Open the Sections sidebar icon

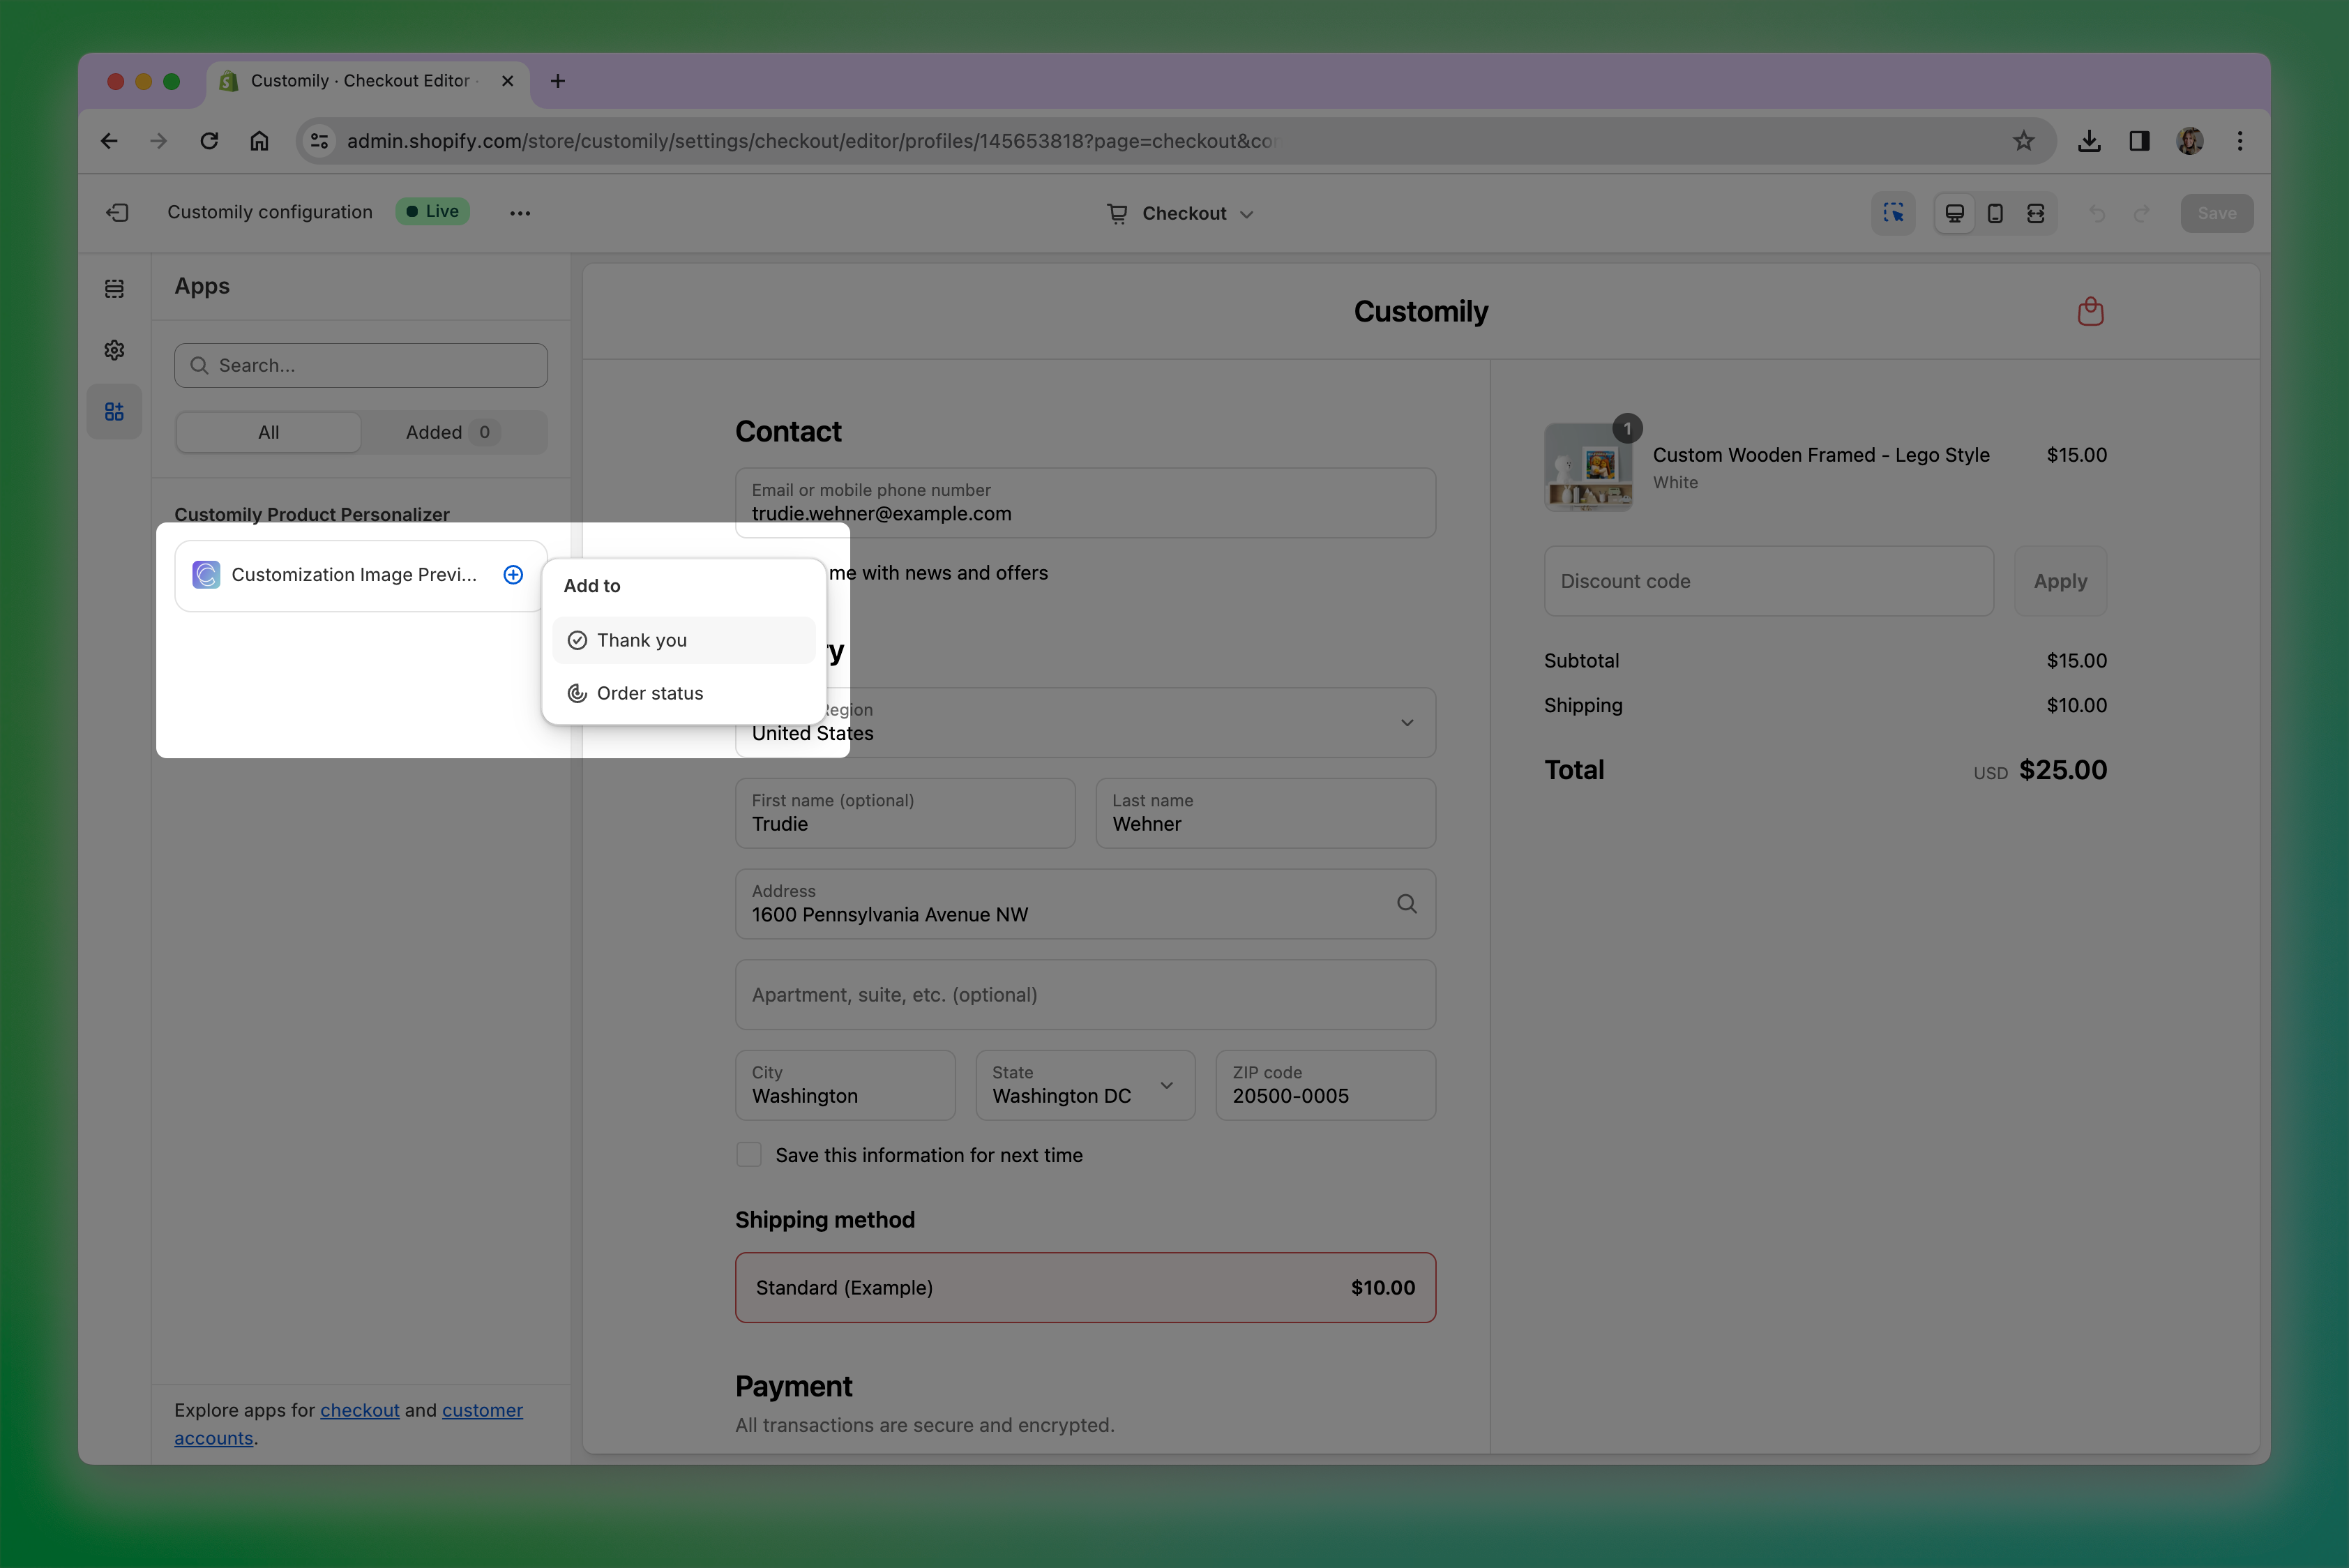tap(114, 289)
